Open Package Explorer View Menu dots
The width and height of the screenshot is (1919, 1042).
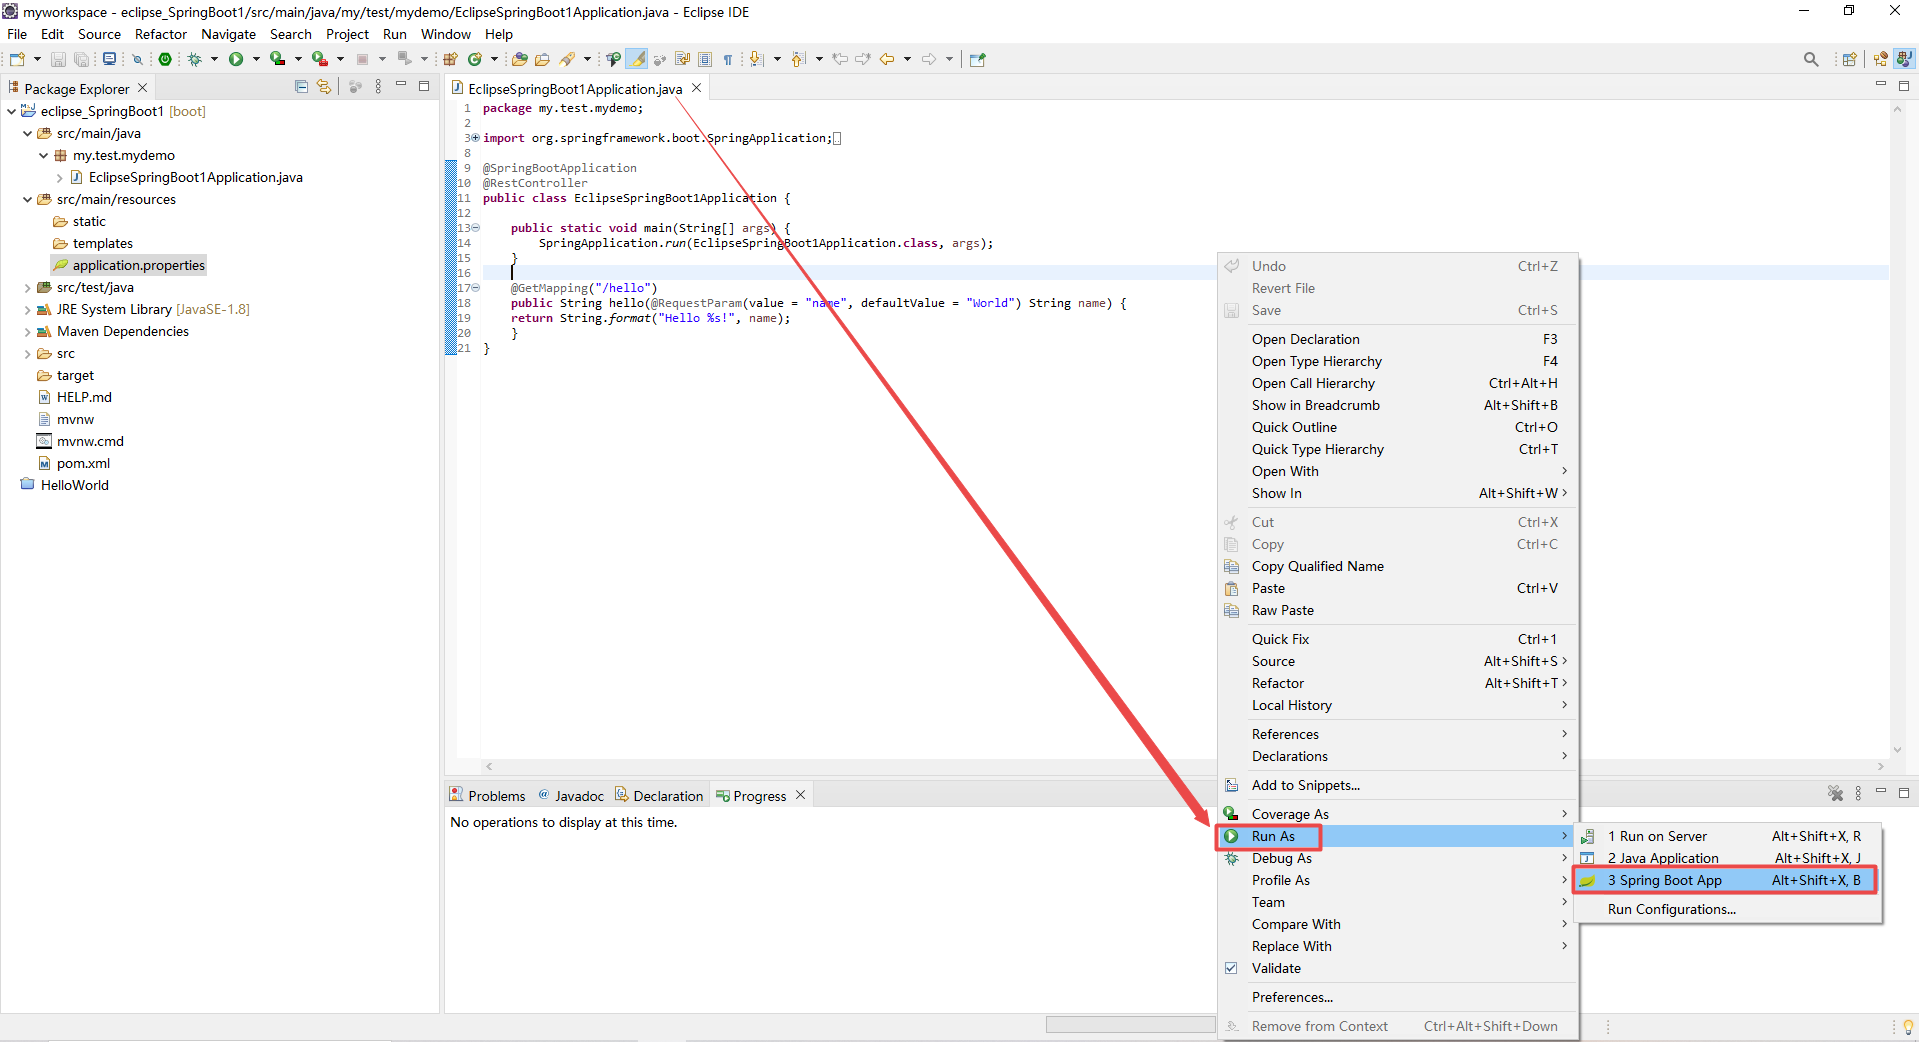point(378,87)
